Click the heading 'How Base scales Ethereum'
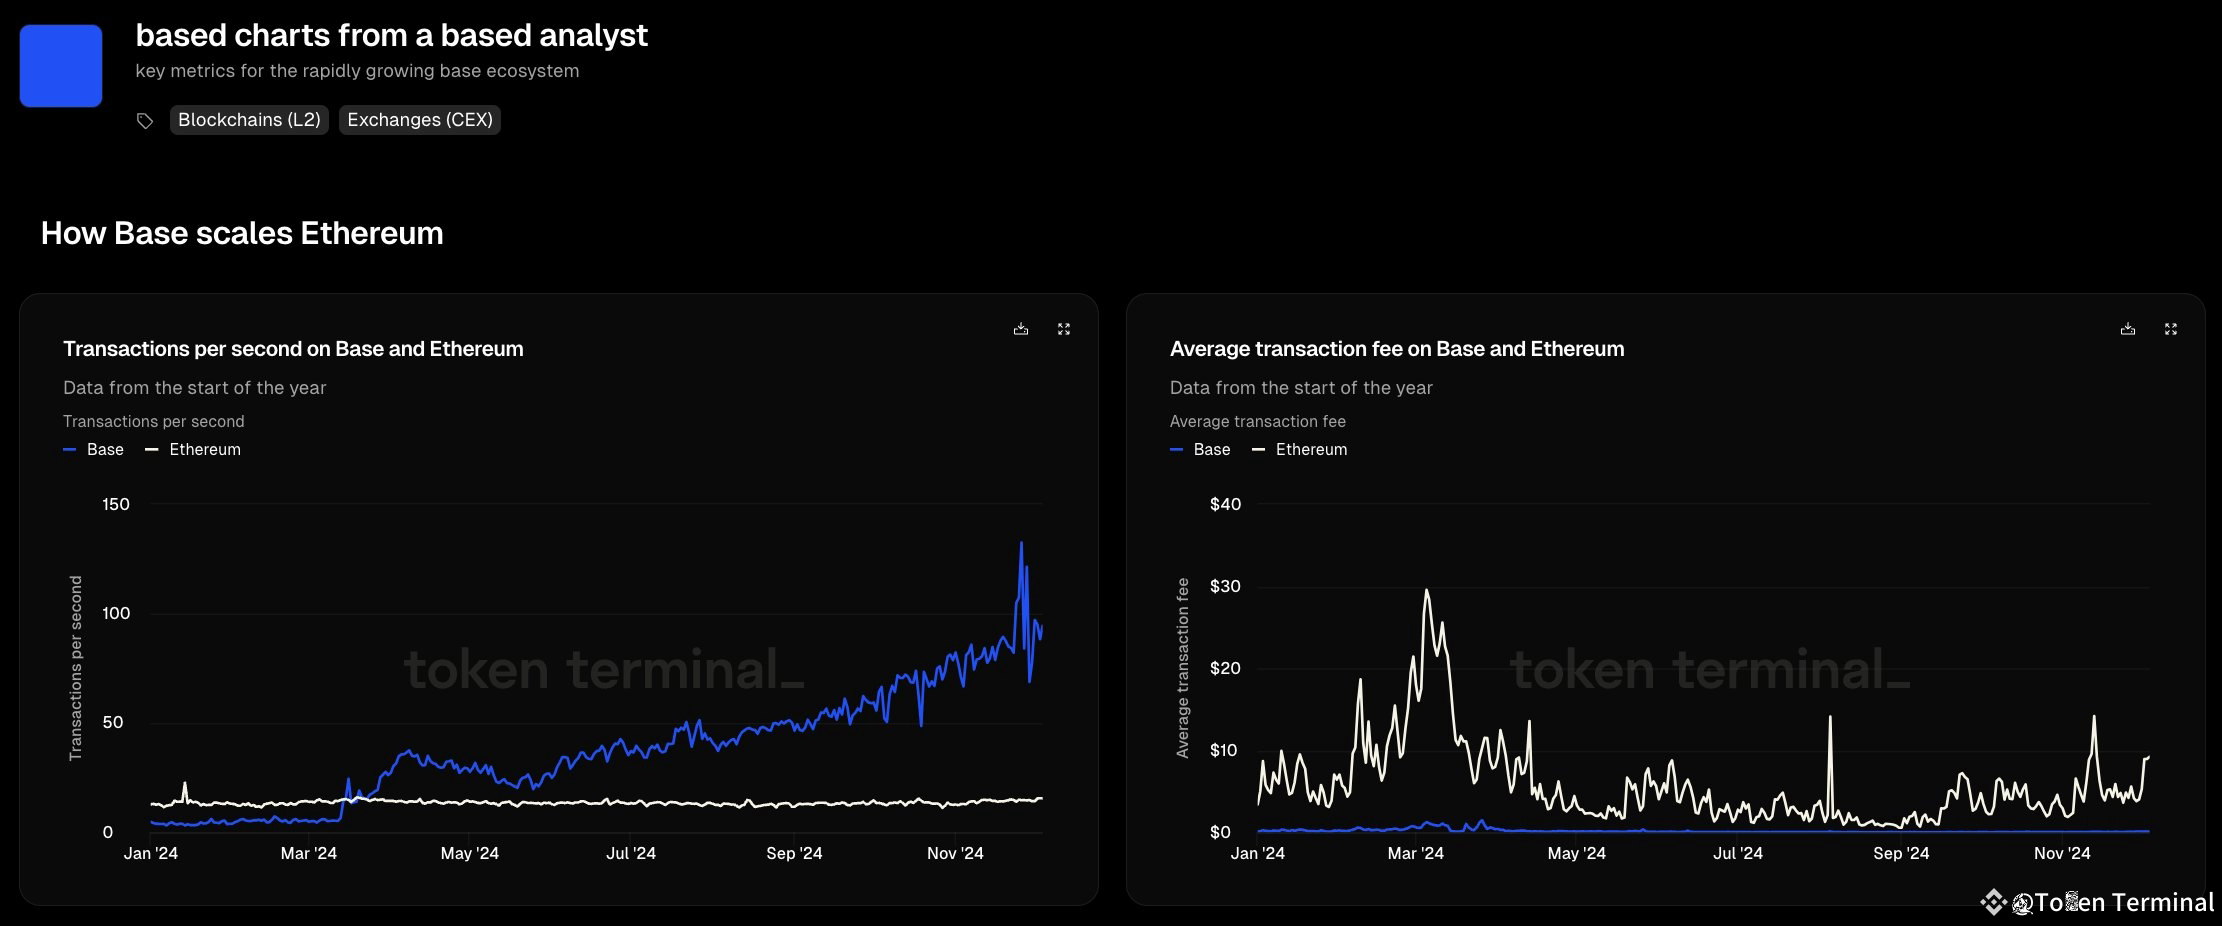Viewport: 2222px width, 926px height. pos(241,233)
